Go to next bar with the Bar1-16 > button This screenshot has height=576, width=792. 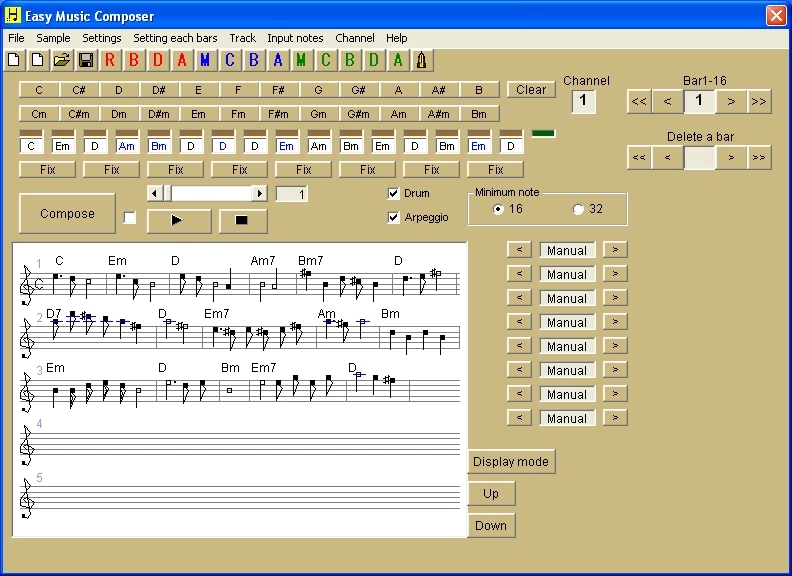(x=731, y=101)
